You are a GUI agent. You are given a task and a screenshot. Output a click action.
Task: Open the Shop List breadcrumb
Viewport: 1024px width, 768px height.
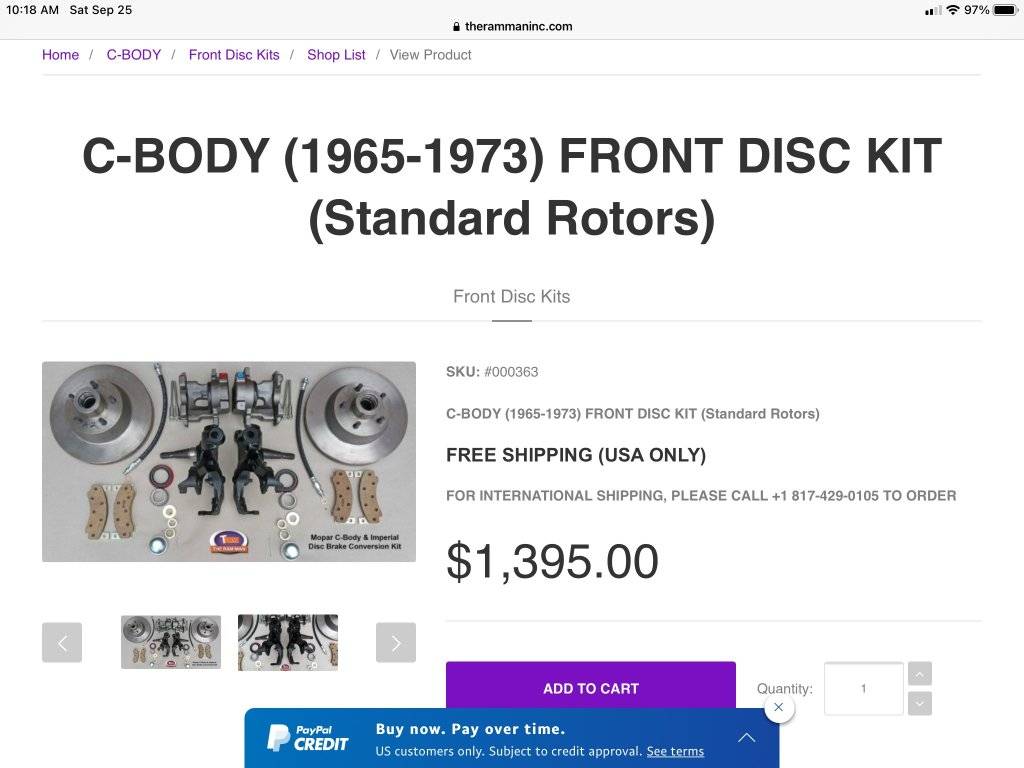336,55
